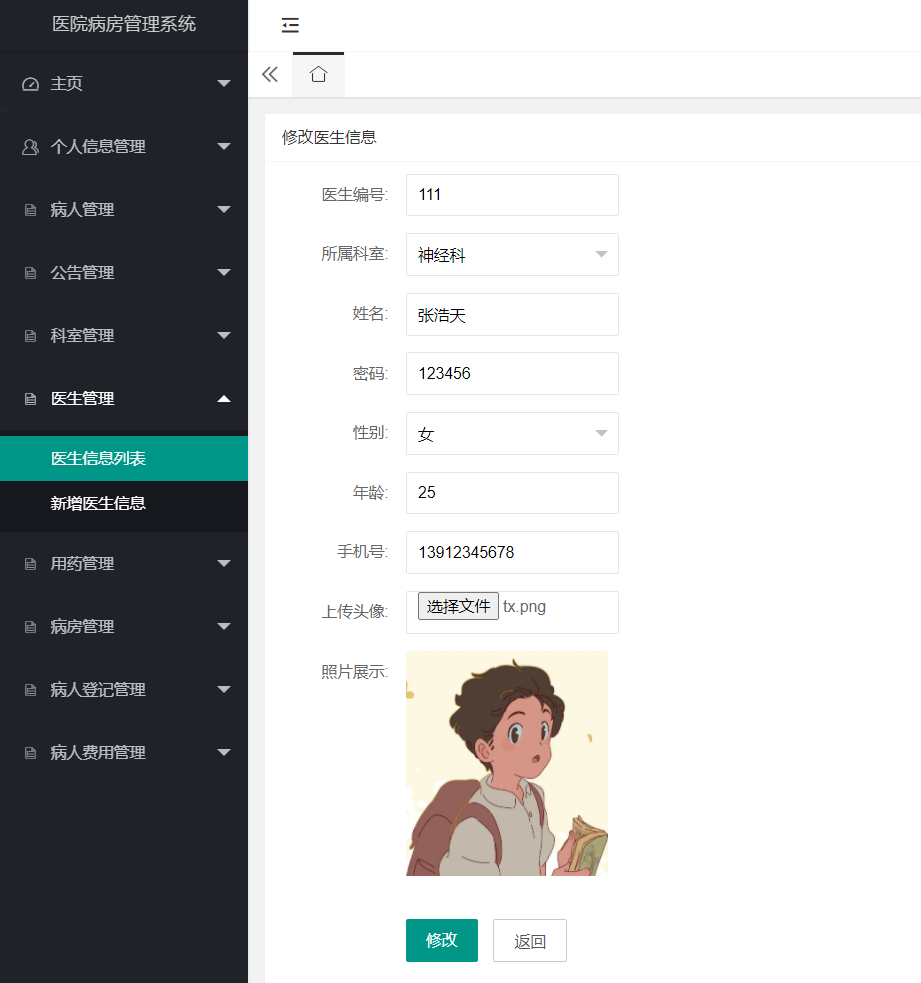Select 新增医生信息 submenu item
Viewport: 921px width, 983px height.
(124, 503)
